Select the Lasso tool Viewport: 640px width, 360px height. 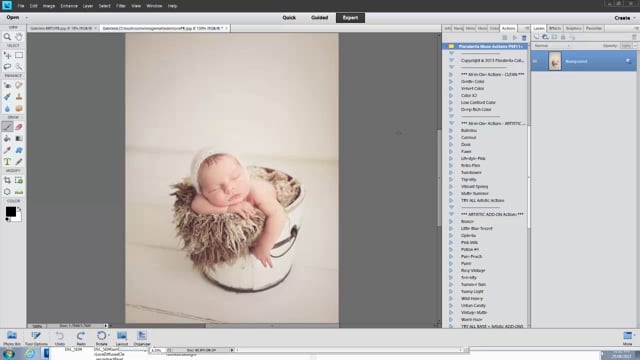pos(7,66)
